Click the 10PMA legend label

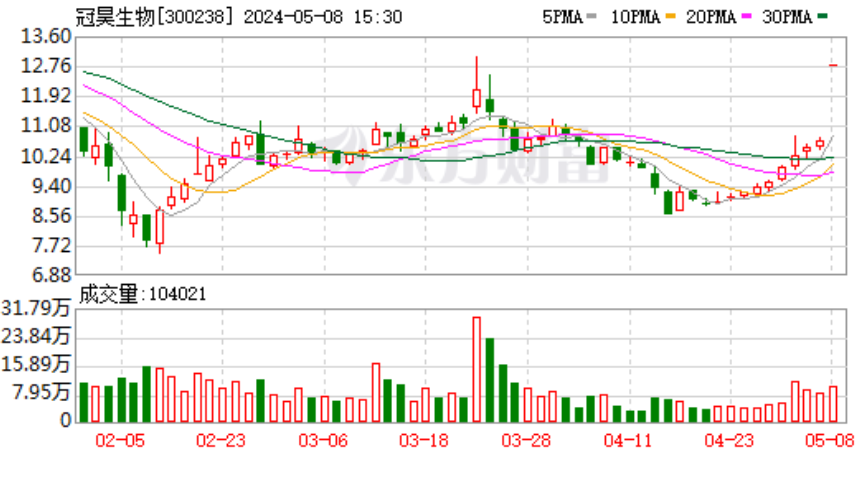pos(636,17)
